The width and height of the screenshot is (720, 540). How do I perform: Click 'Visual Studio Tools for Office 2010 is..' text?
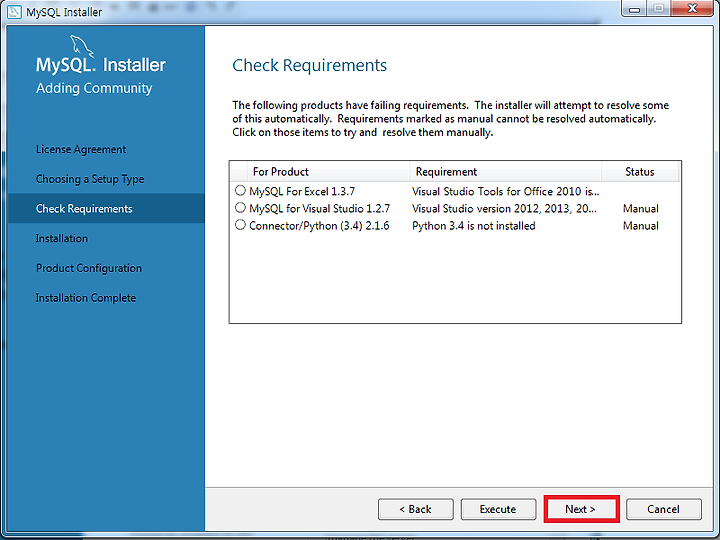tap(506, 191)
